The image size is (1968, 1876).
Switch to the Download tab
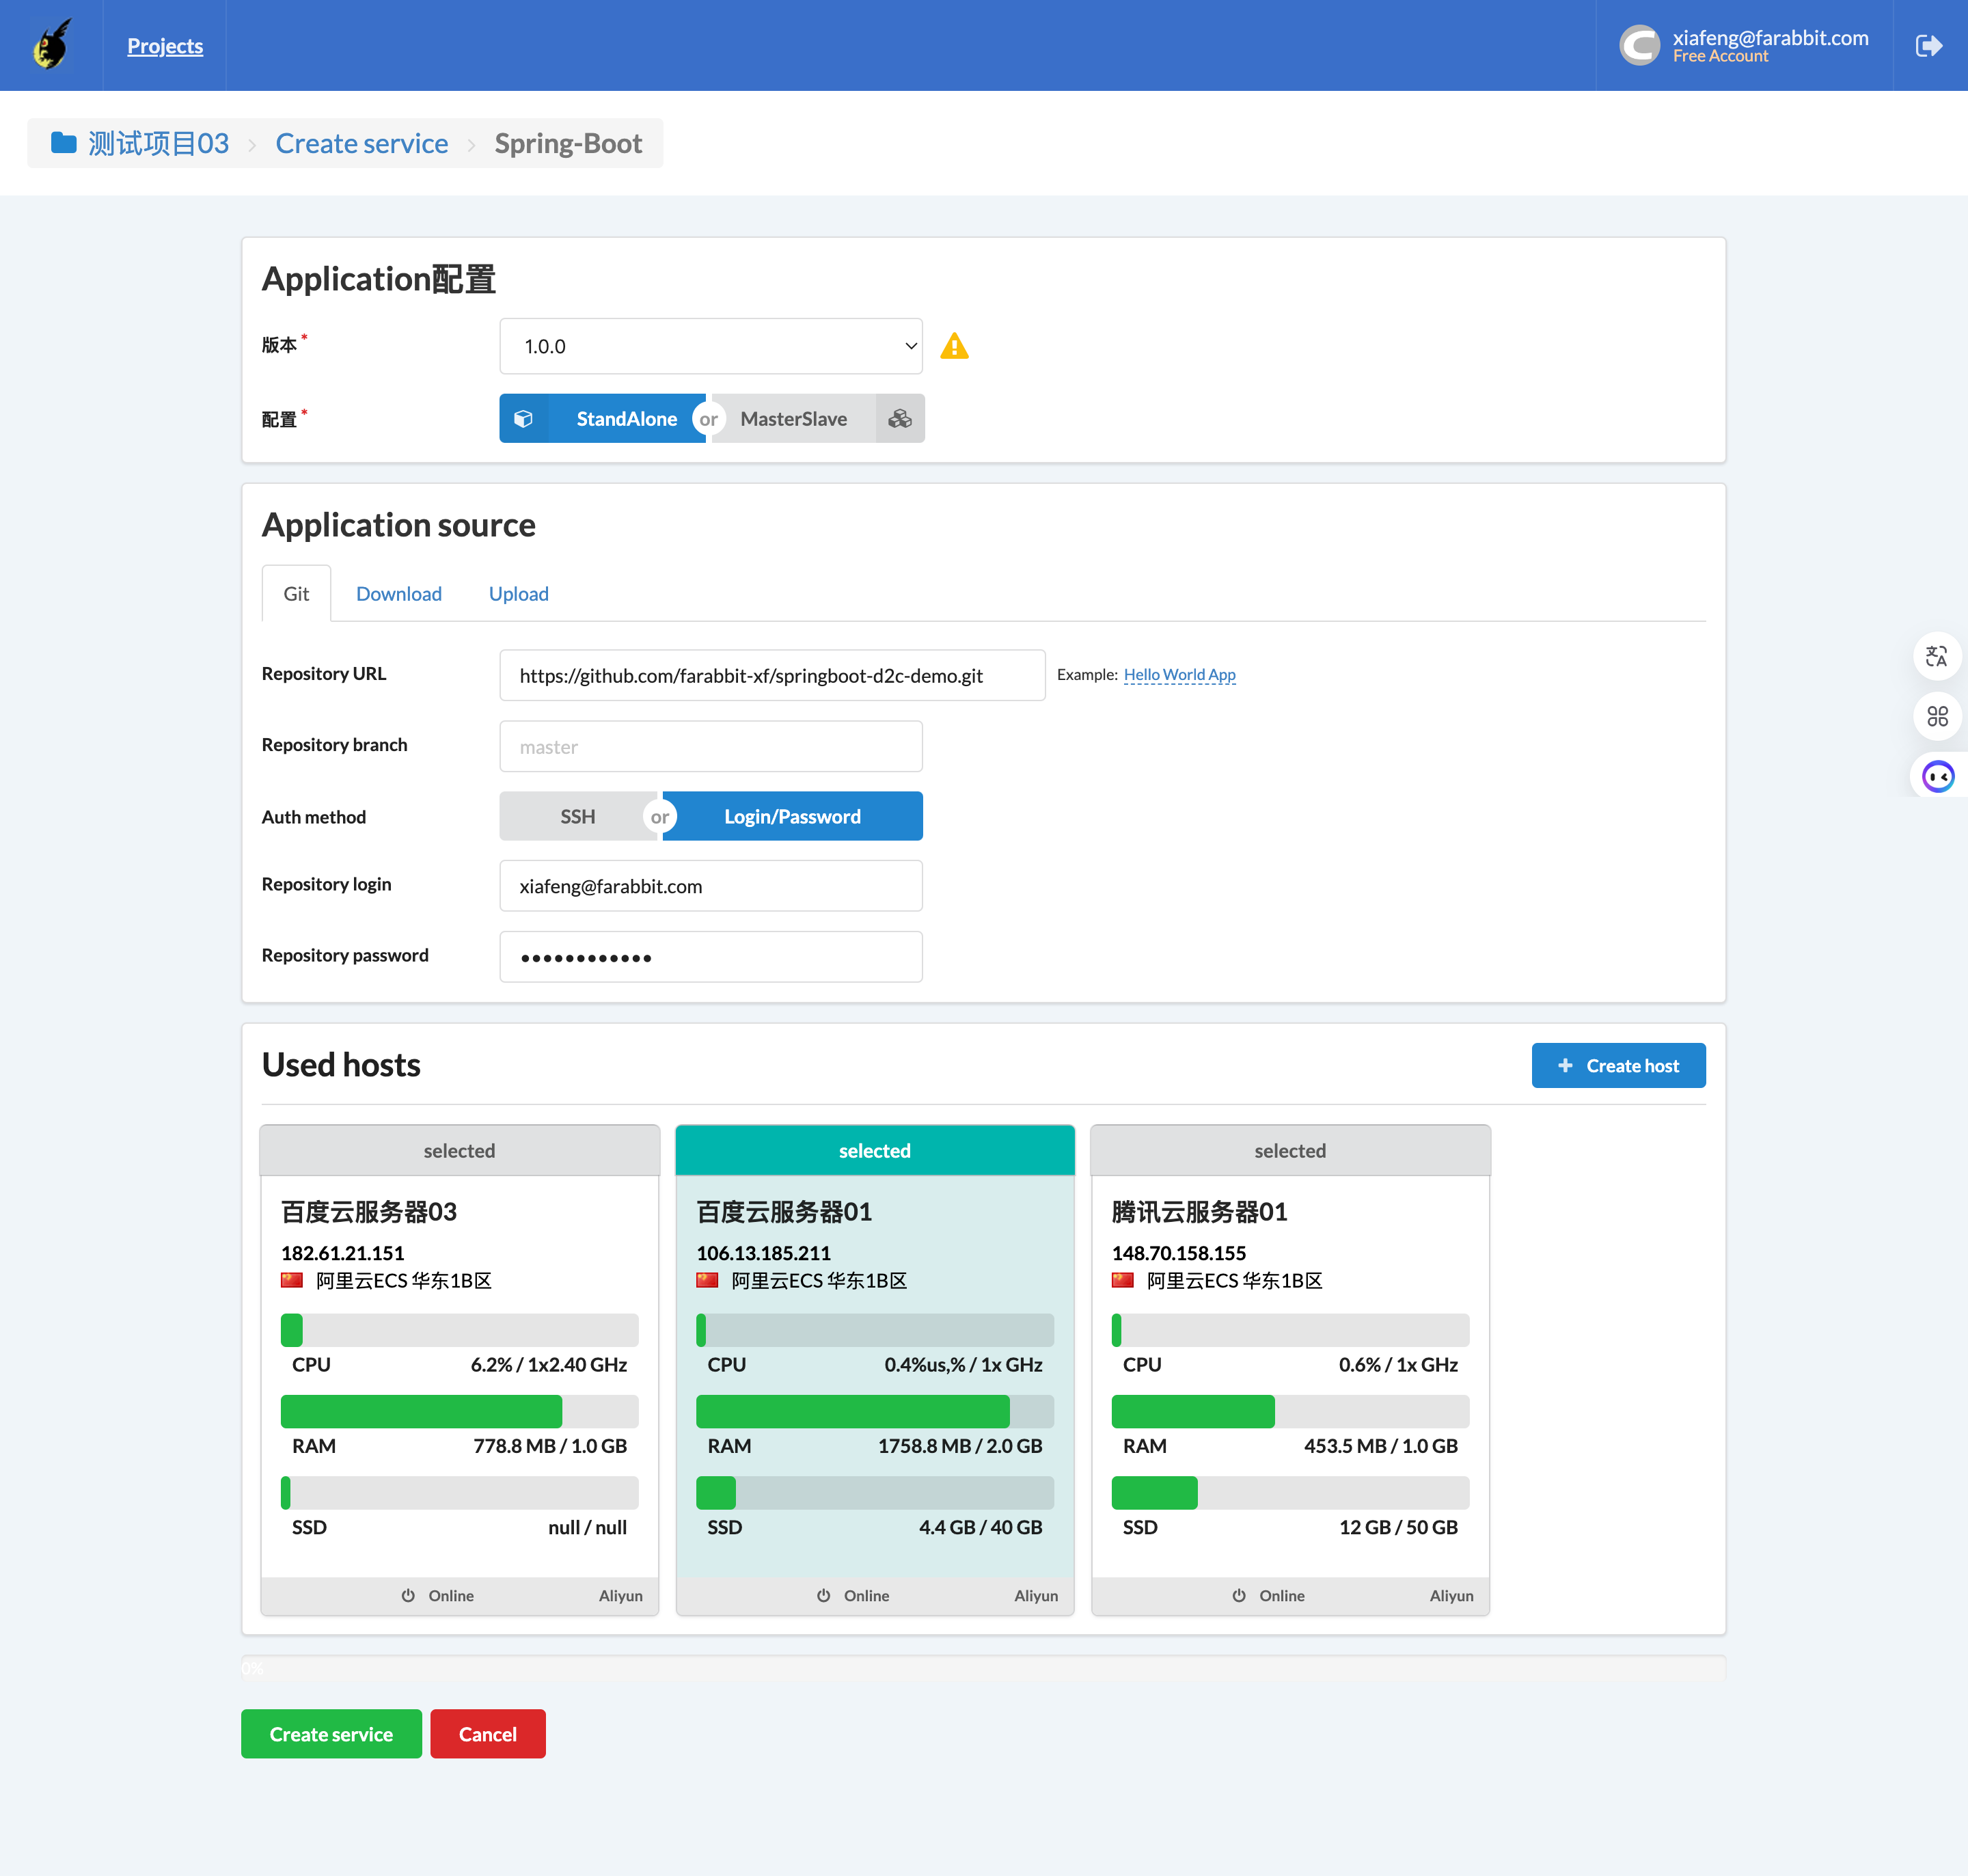tap(398, 593)
